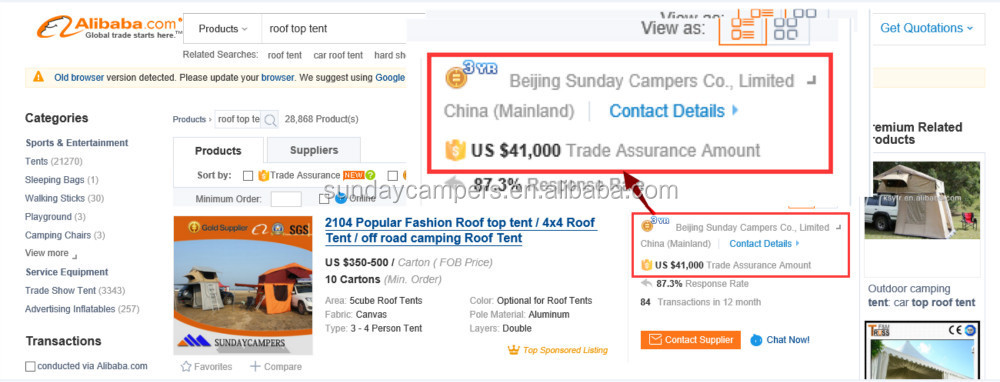The width and height of the screenshot is (1000, 382).
Task: Switch to list view icon
Action: (x=742, y=29)
